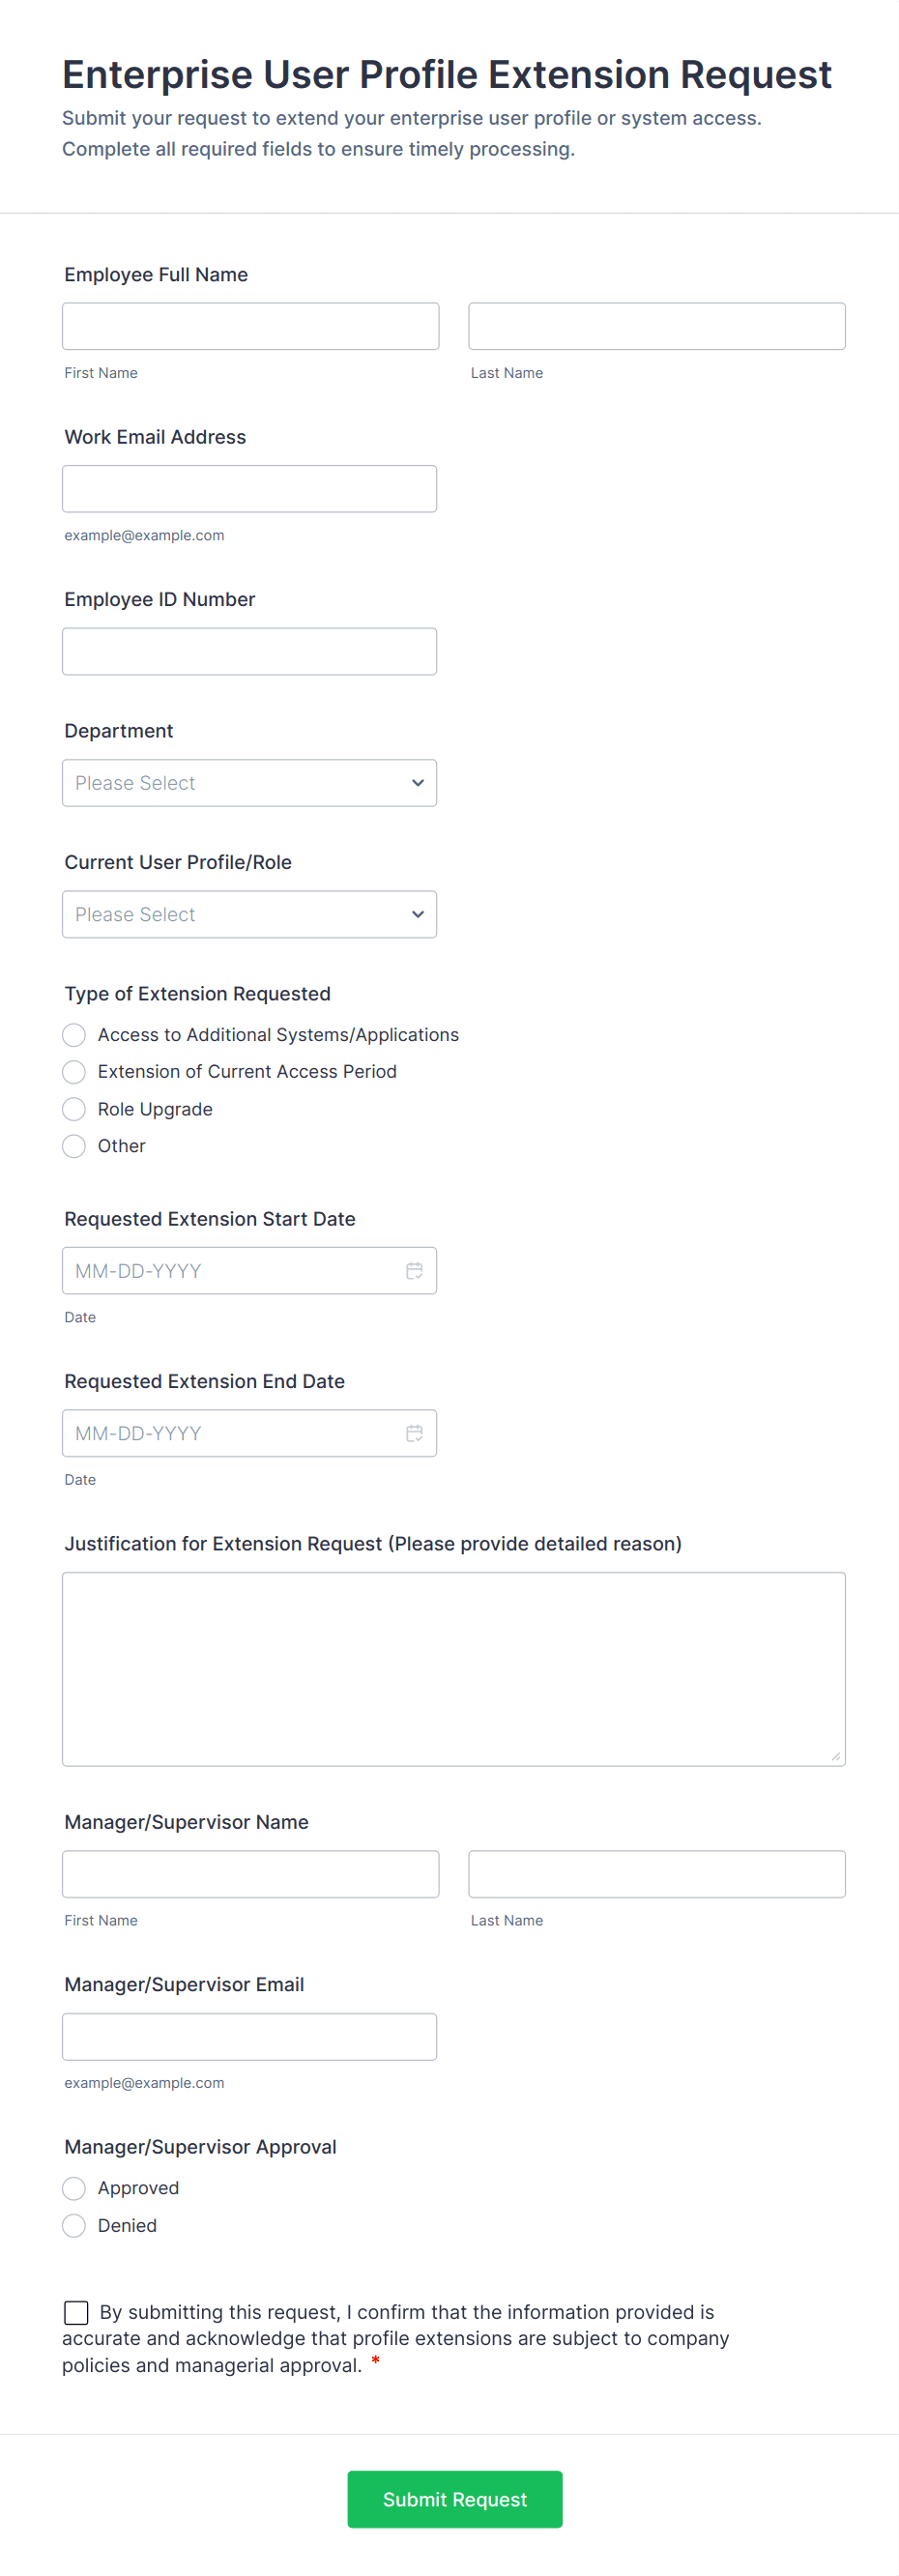Image resolution: width=899 pixels, height=2576 pixels.
Task: Check the confirmation acknowledgment checkbox
Action: (76, 2312)
